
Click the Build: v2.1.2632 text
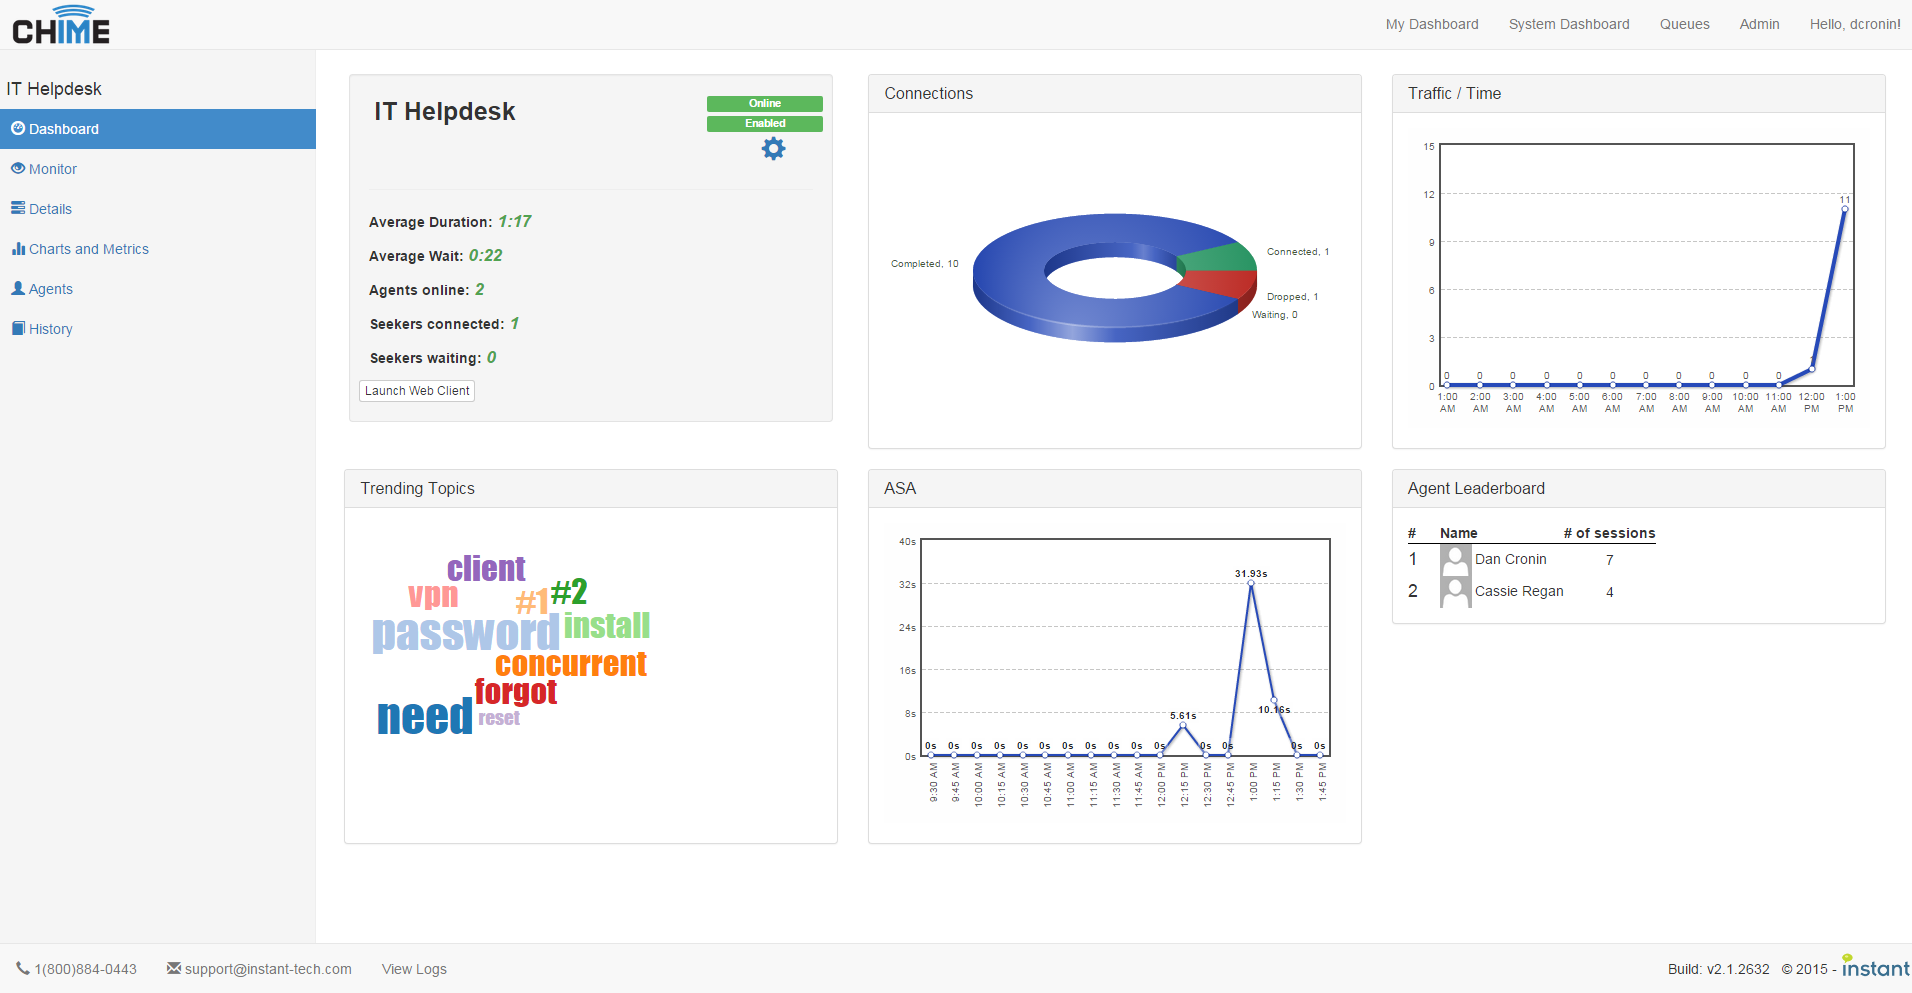tap(1719, 969)
